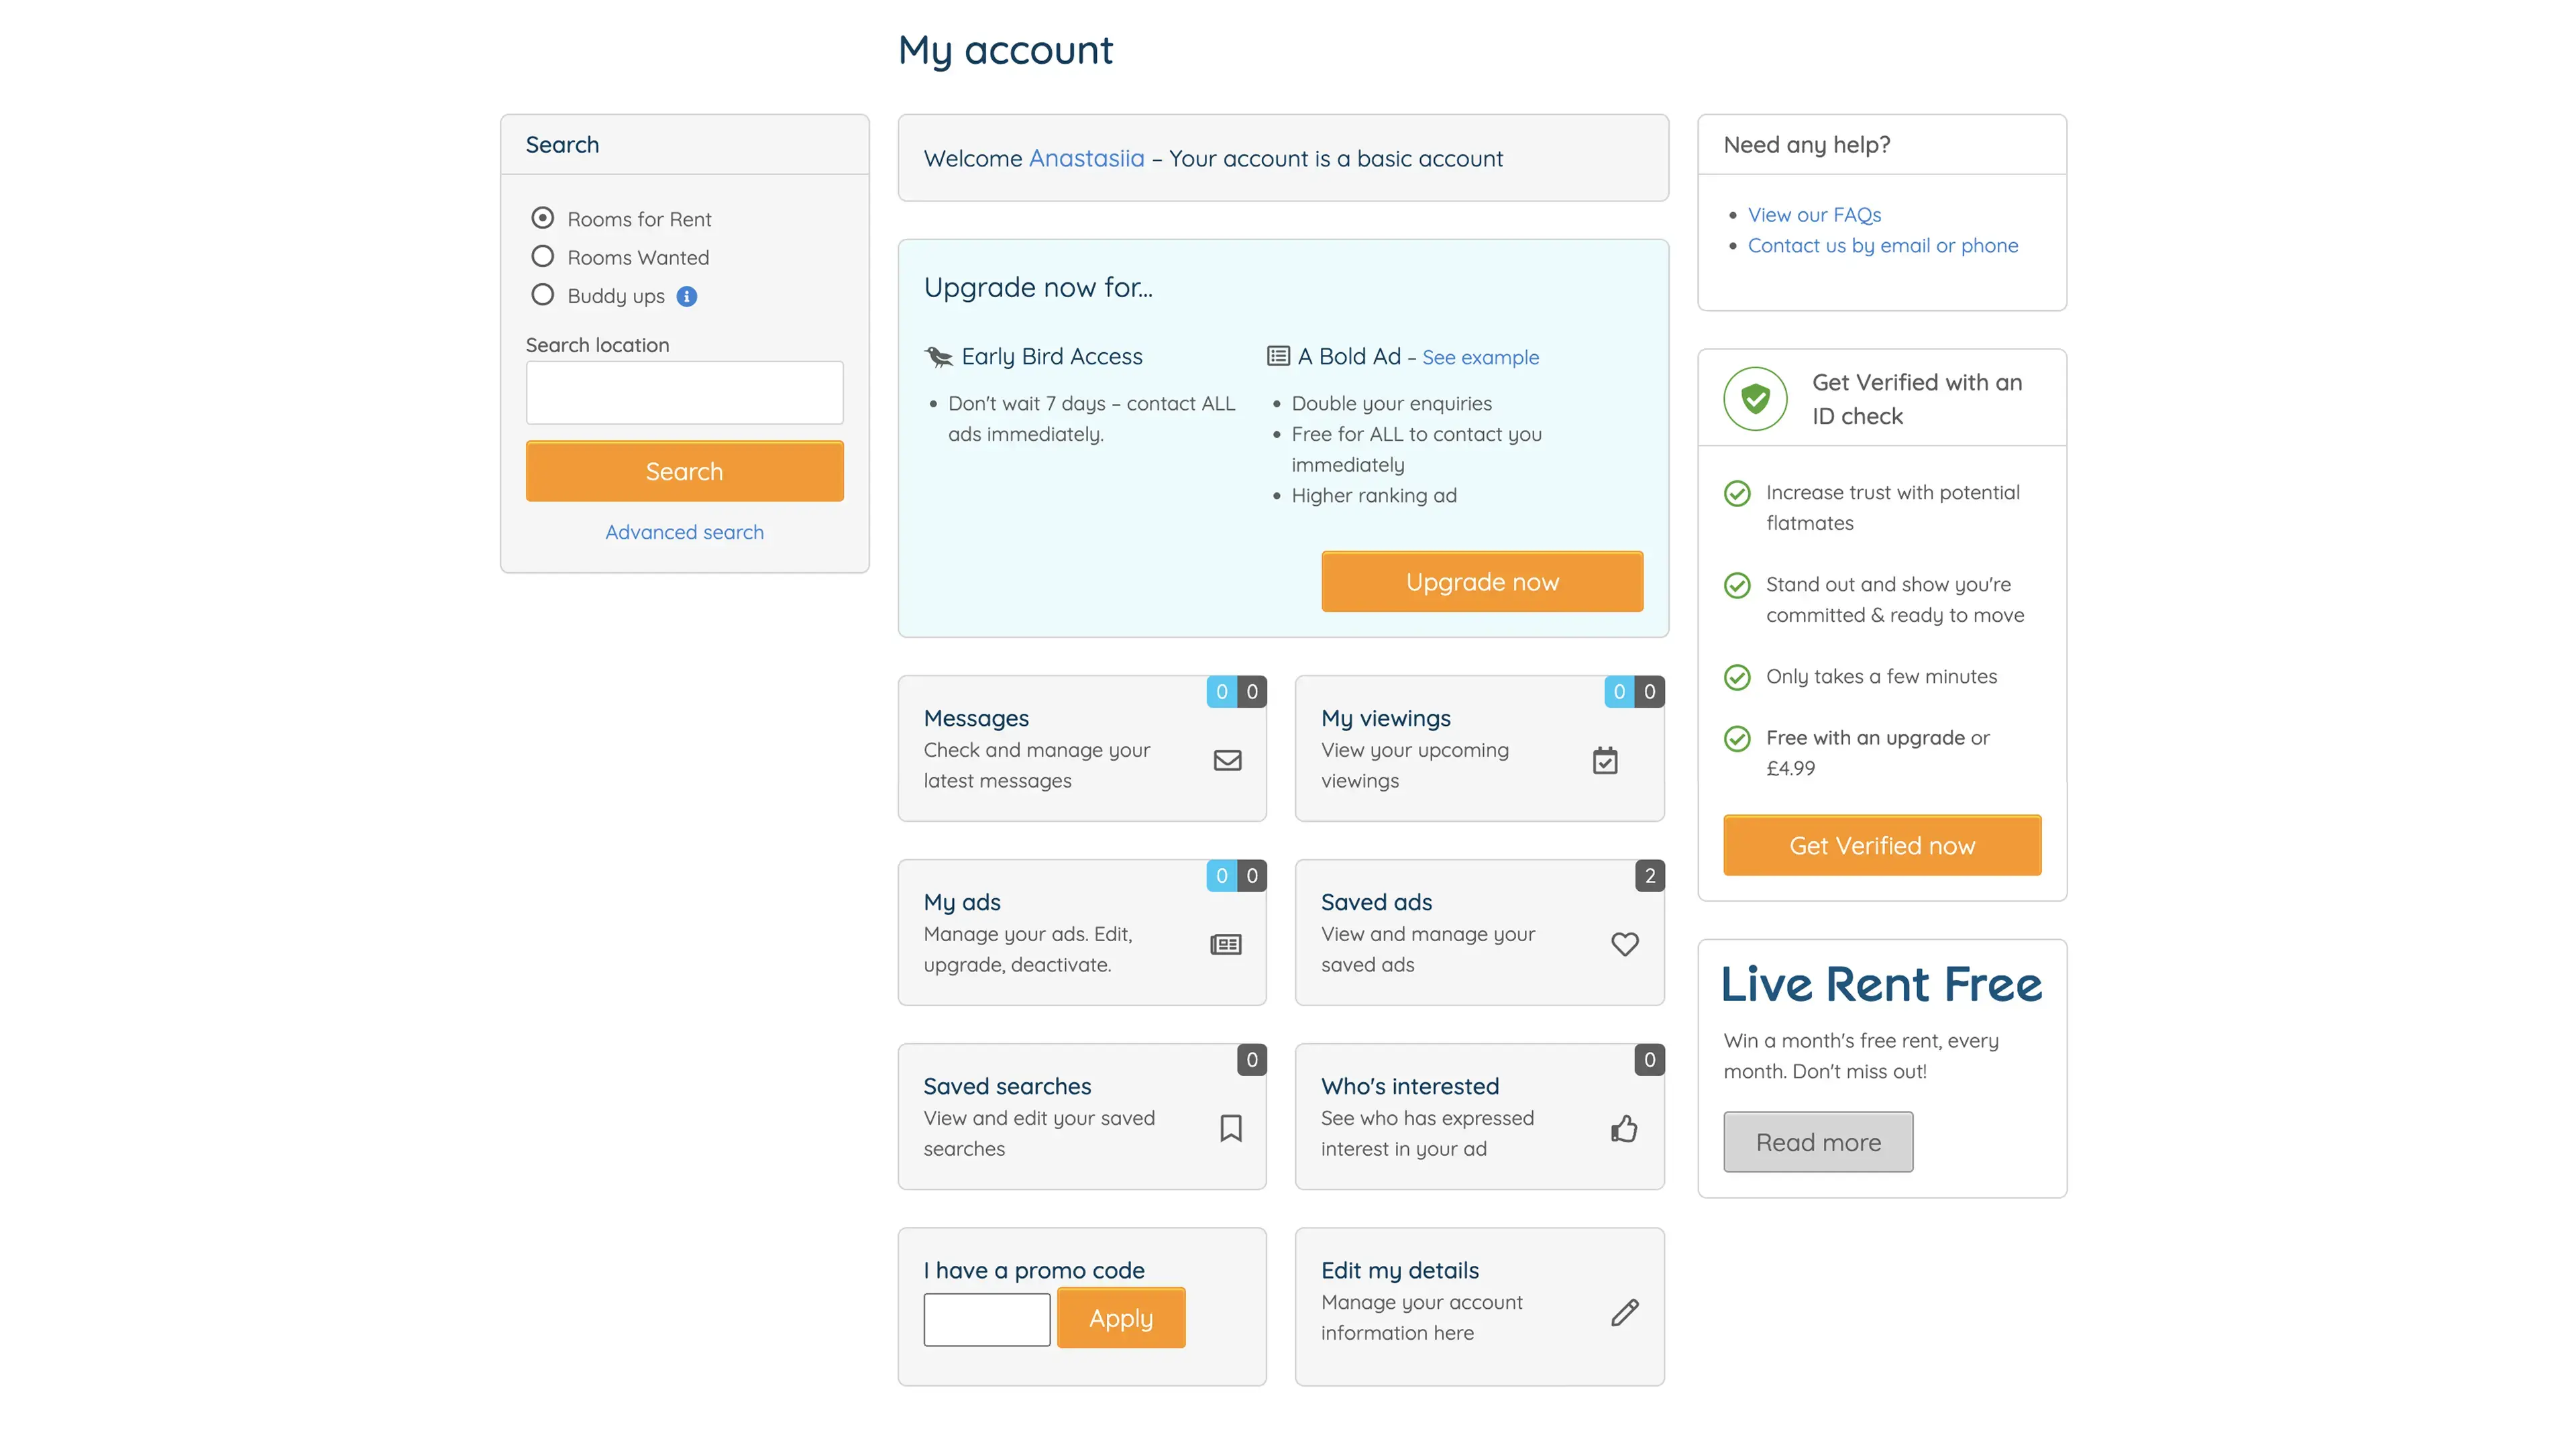Click the green ID verification shield icon

pos(1755,399)
